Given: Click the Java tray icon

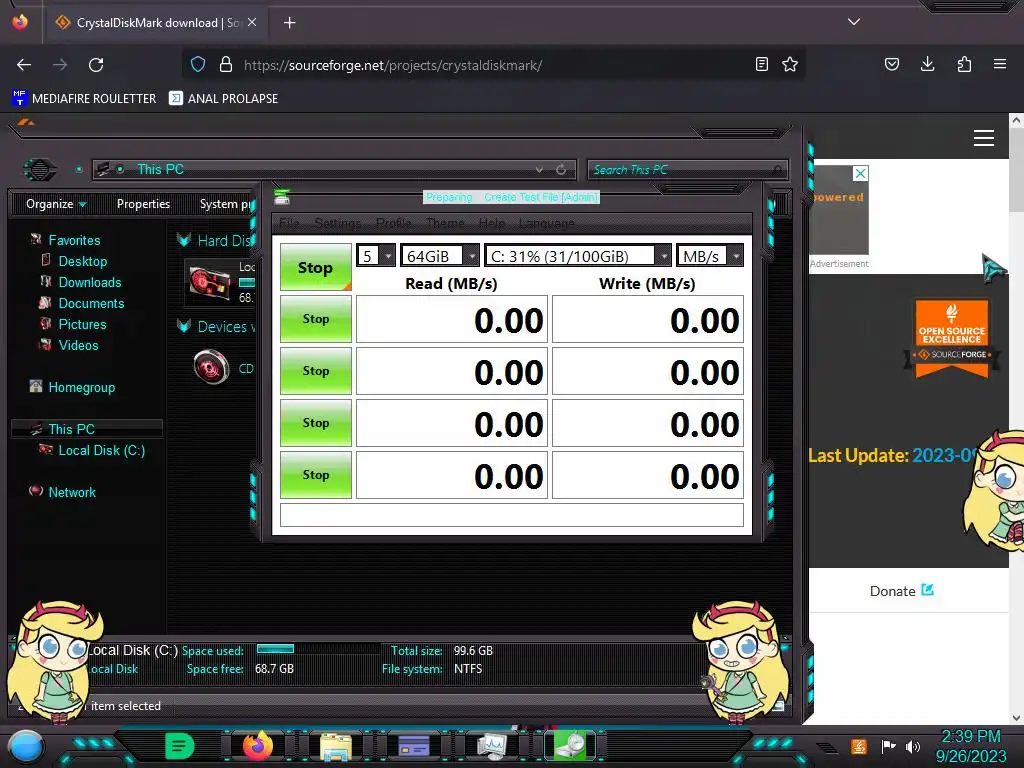Looking at the screenshot, I should (859, 746).
